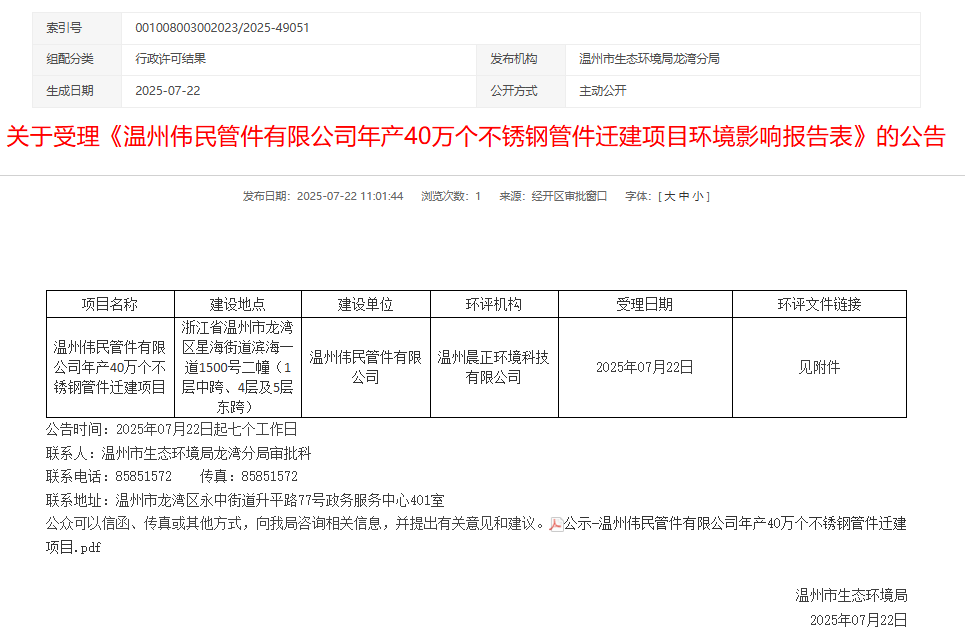The width and height of the screenshot is (965, 639).
Task: Click the 行政许可结果 category value
Action: (x=170, y=59)
